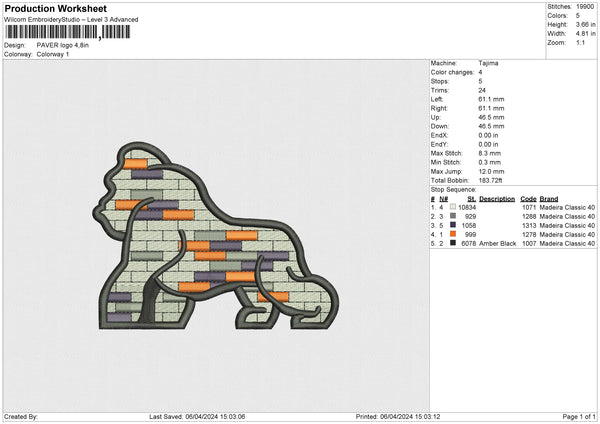Viewport: 600px width, 424px height.
Task: Click the Colorway 1 value
Action: (x=53, y=54)
